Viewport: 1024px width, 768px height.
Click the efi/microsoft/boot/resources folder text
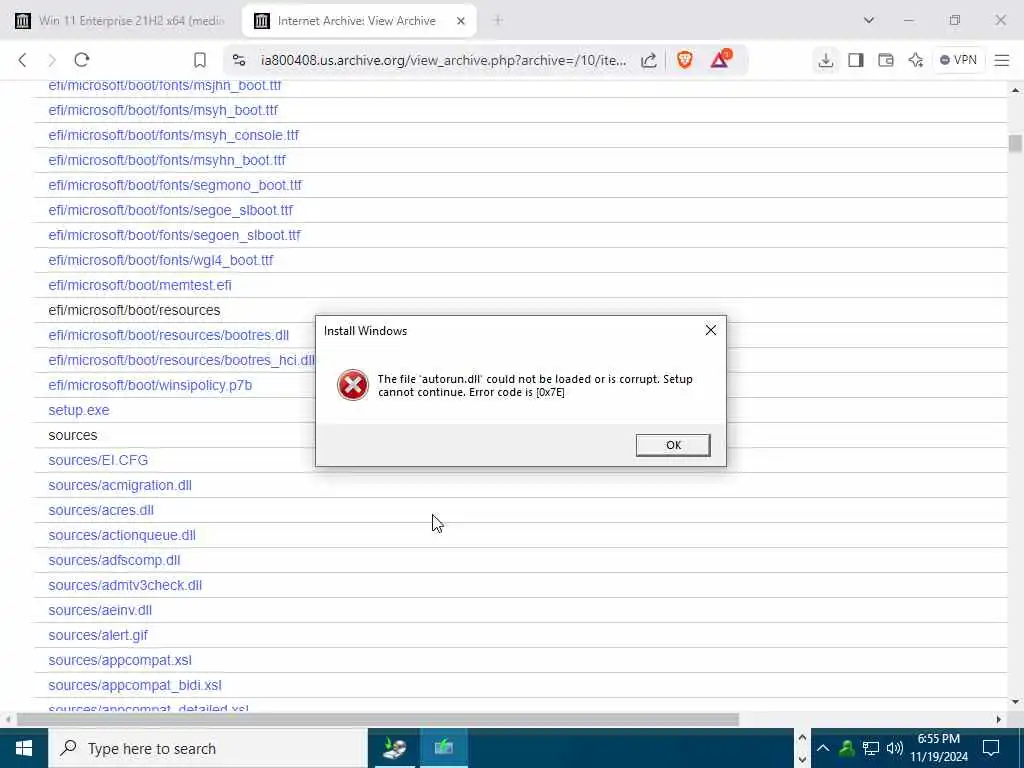tap(134, 310)
